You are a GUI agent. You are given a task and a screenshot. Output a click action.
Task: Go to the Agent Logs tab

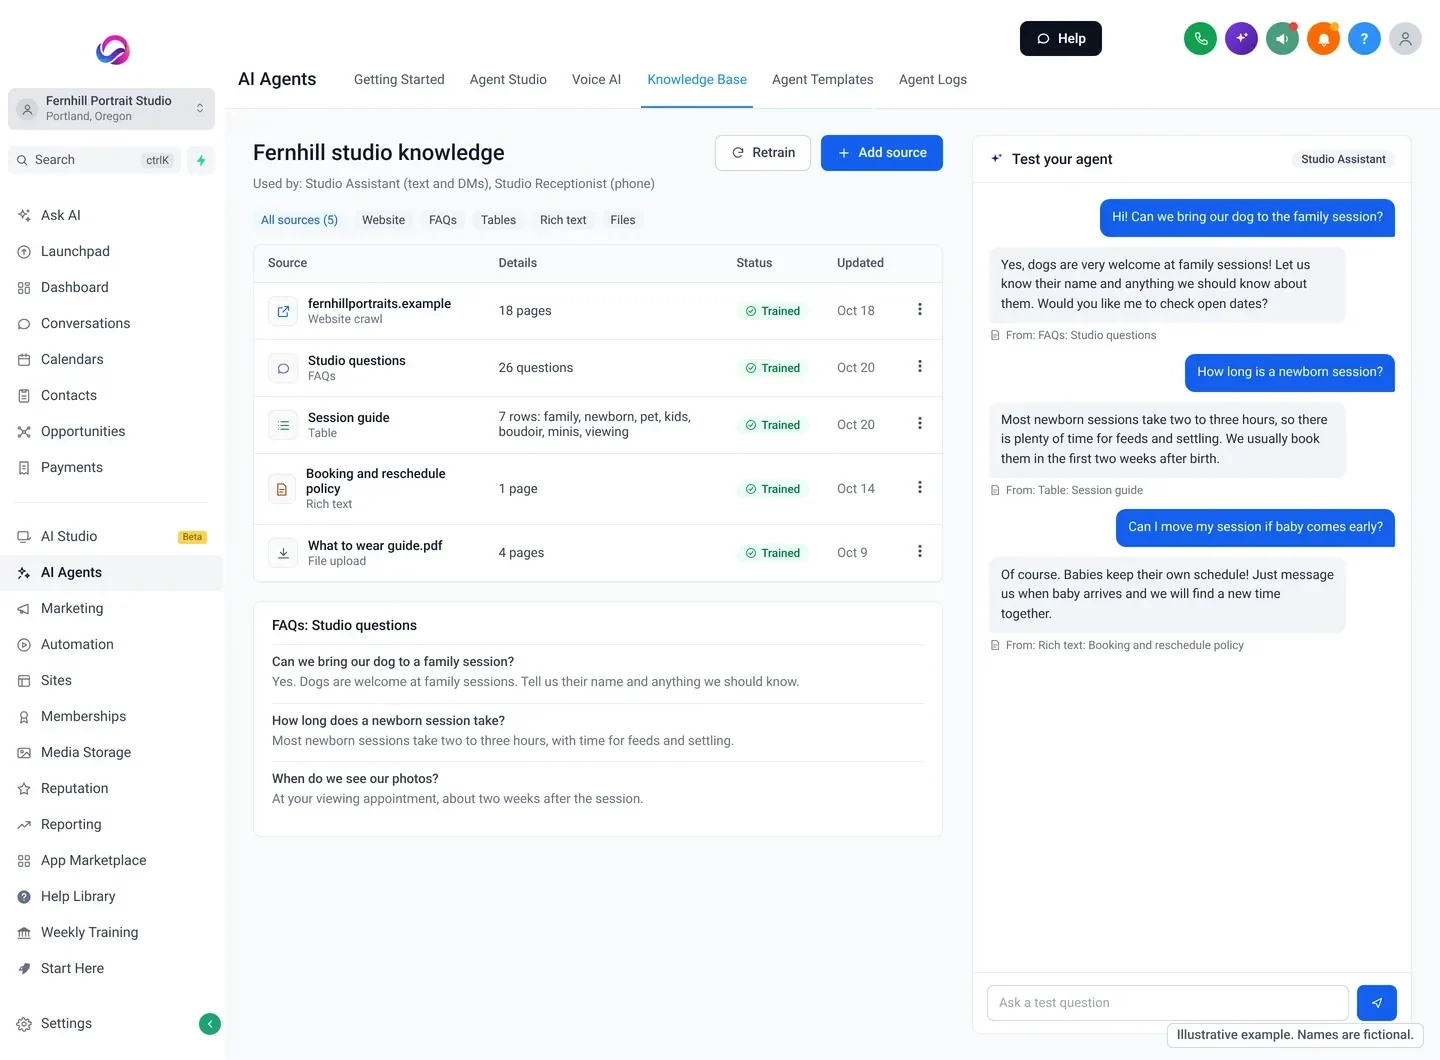[x=932, y=80]
